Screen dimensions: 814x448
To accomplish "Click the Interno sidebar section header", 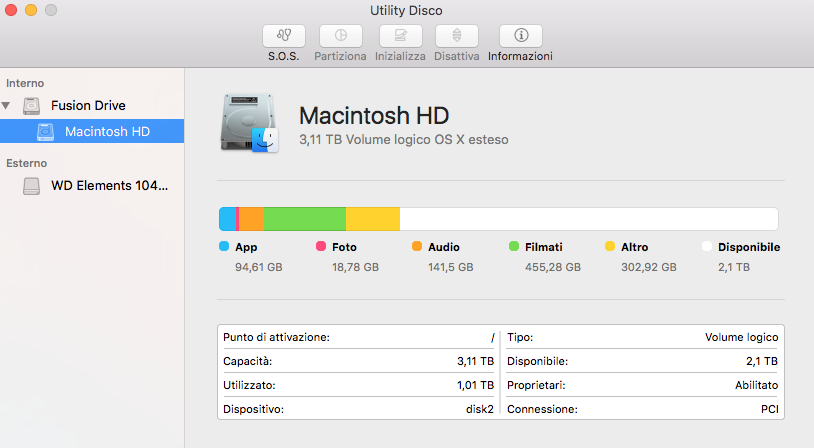I will point(25,83).
